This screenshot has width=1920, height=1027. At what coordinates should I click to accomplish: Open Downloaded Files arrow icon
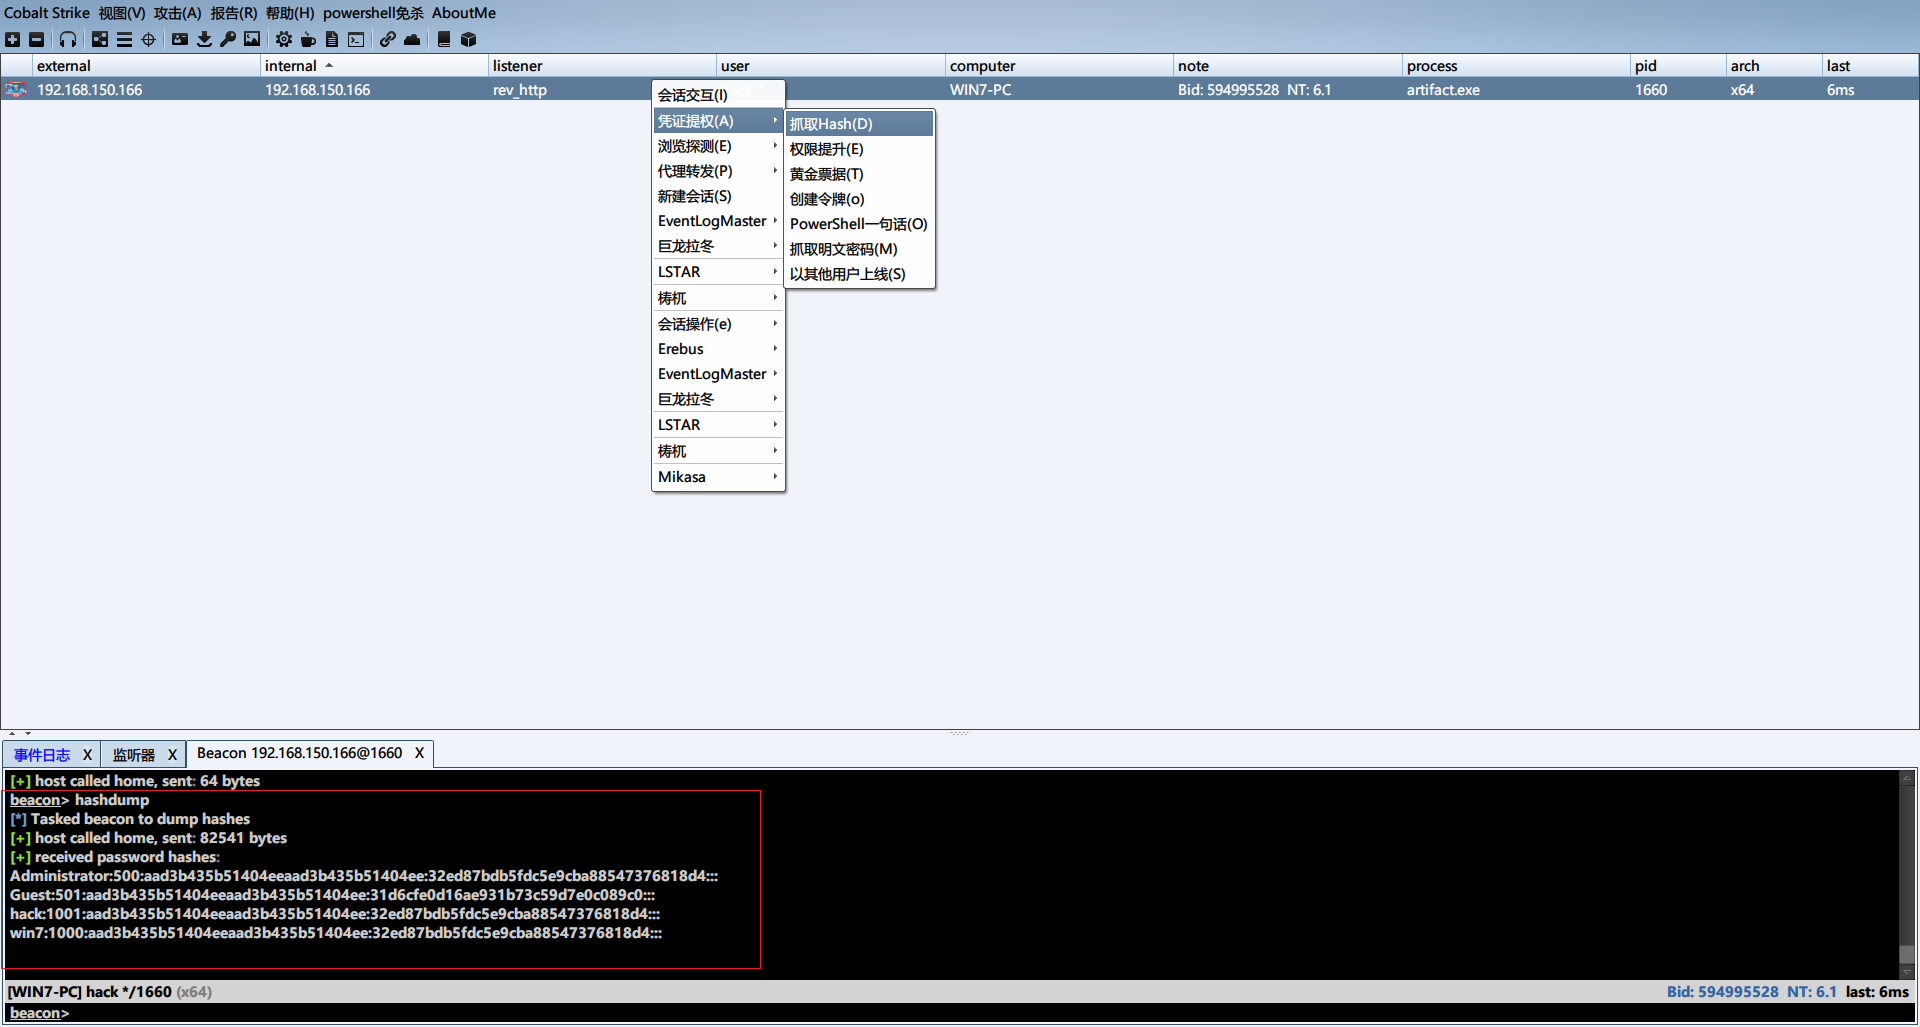pyautogui.click(x=204, y=39)
